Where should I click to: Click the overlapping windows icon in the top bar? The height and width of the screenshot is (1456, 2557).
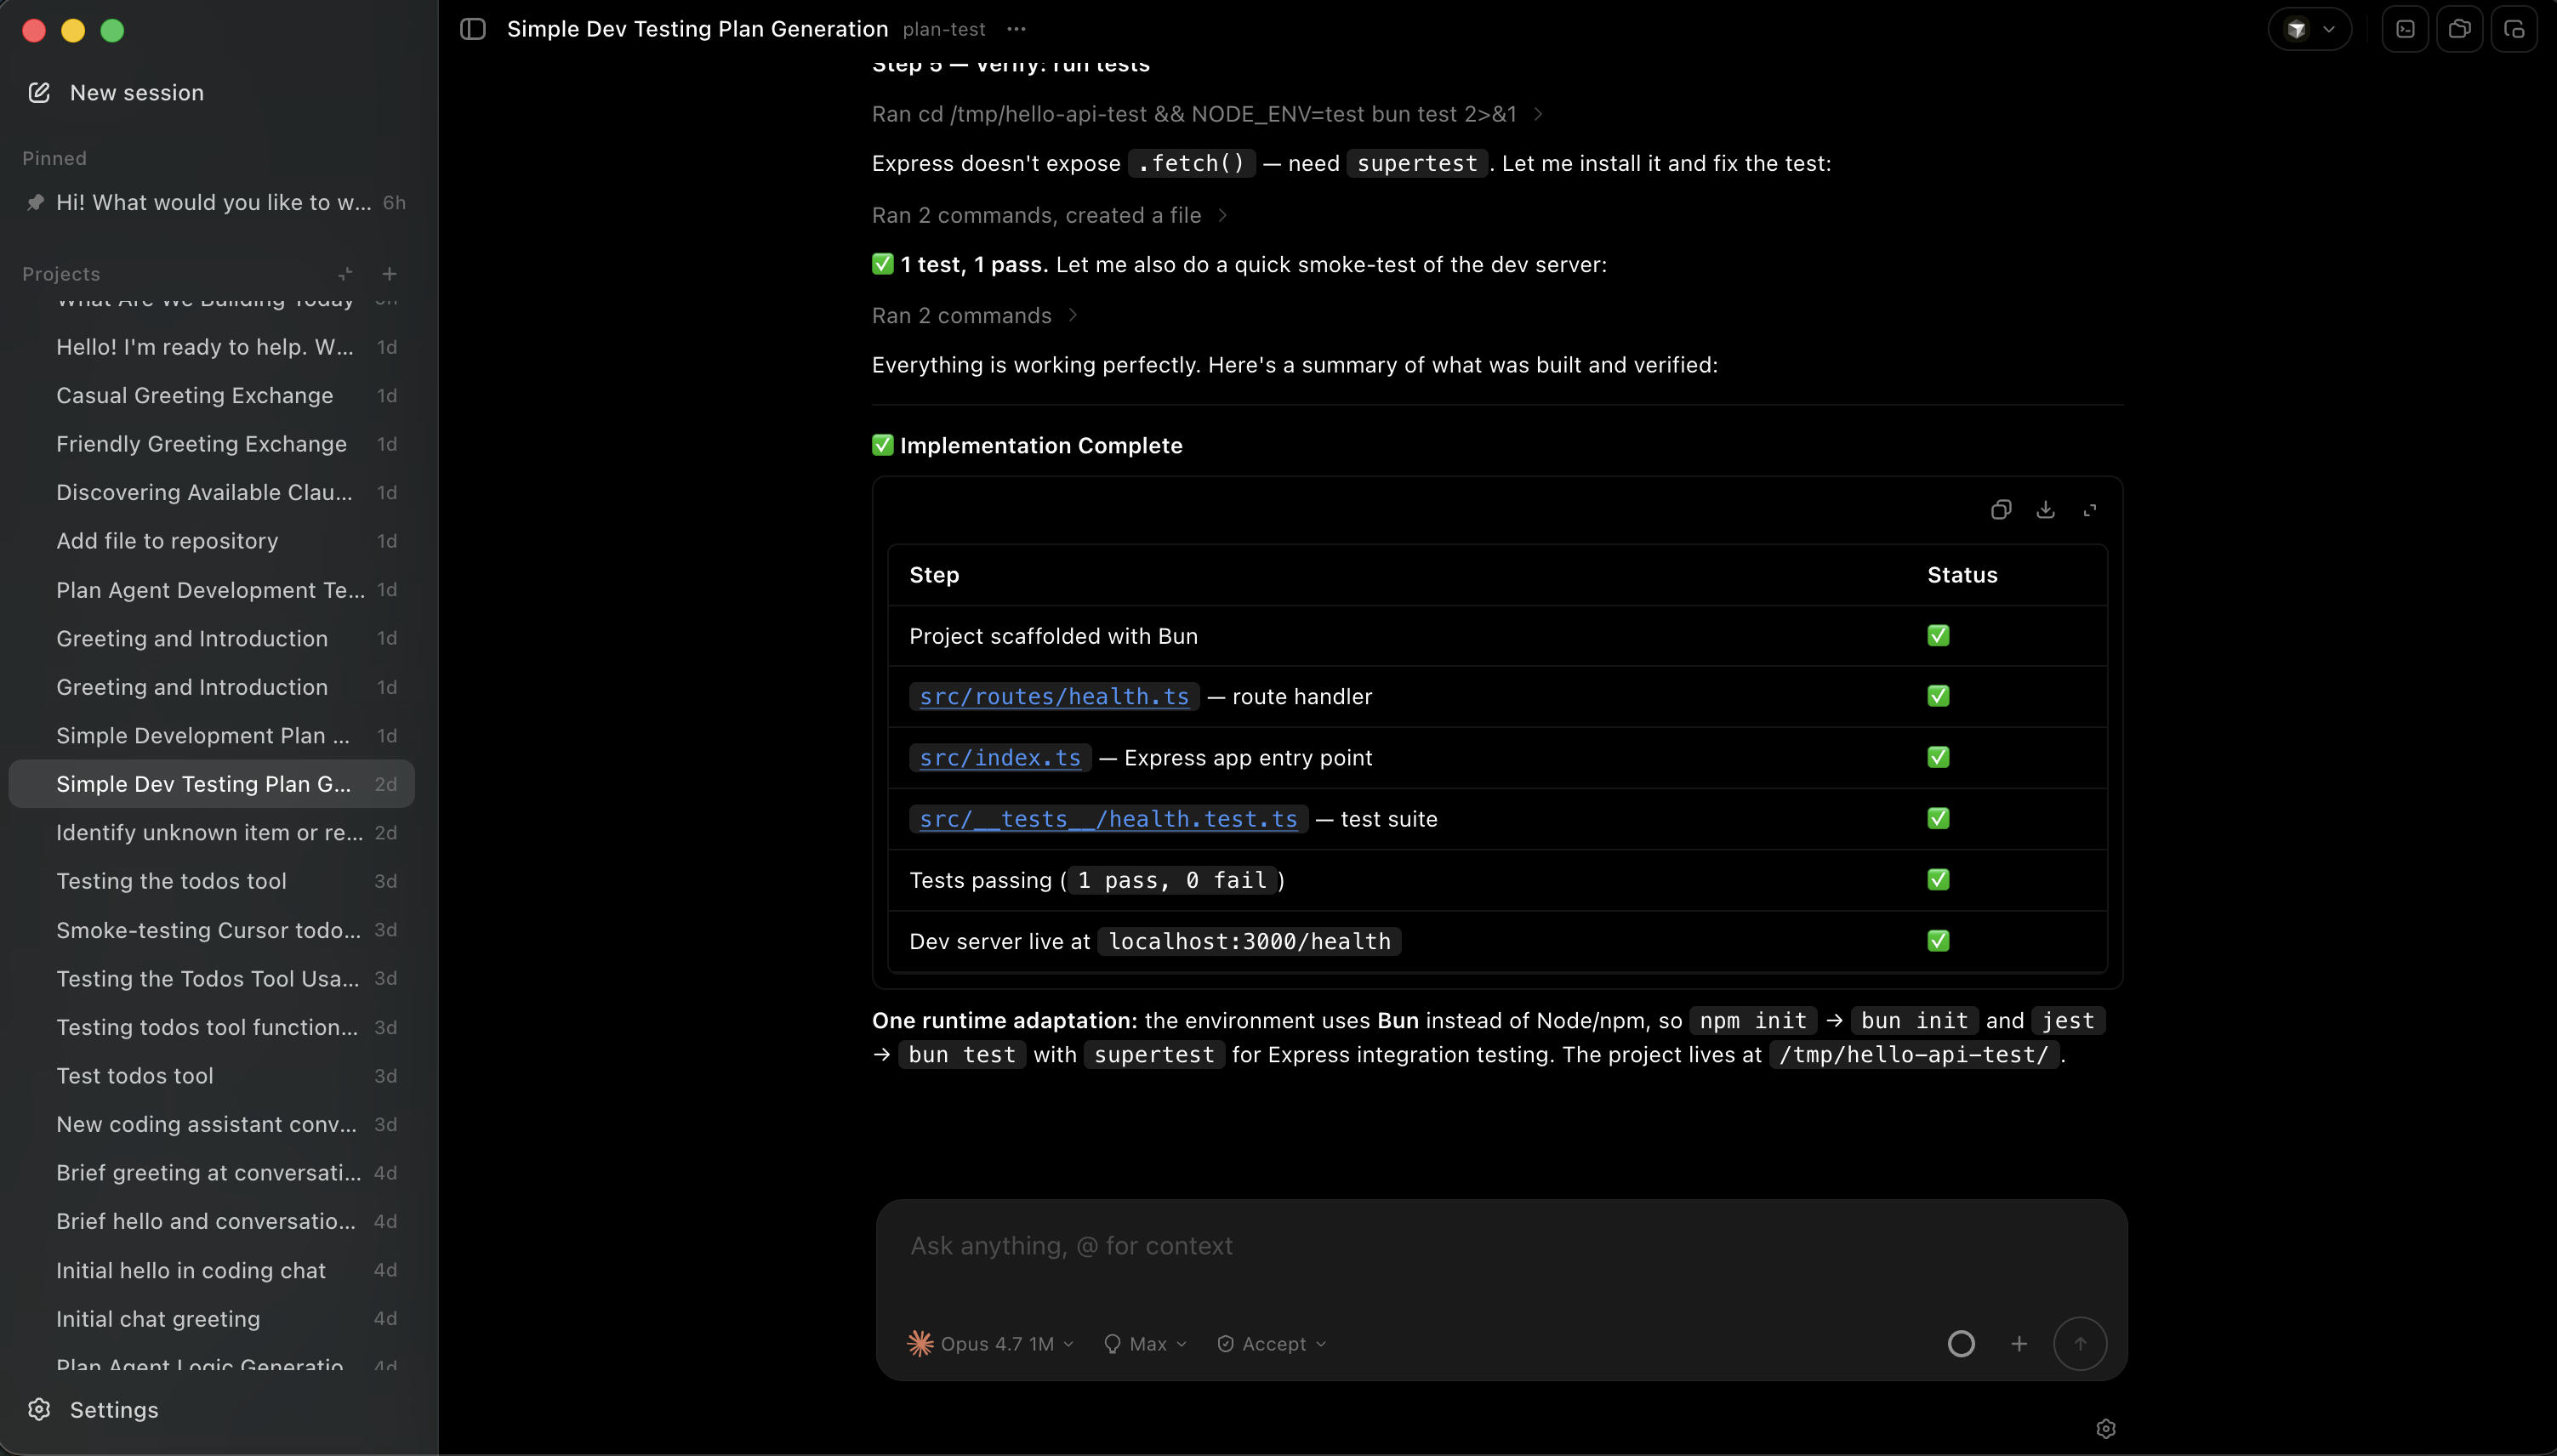coord(2459,29)
